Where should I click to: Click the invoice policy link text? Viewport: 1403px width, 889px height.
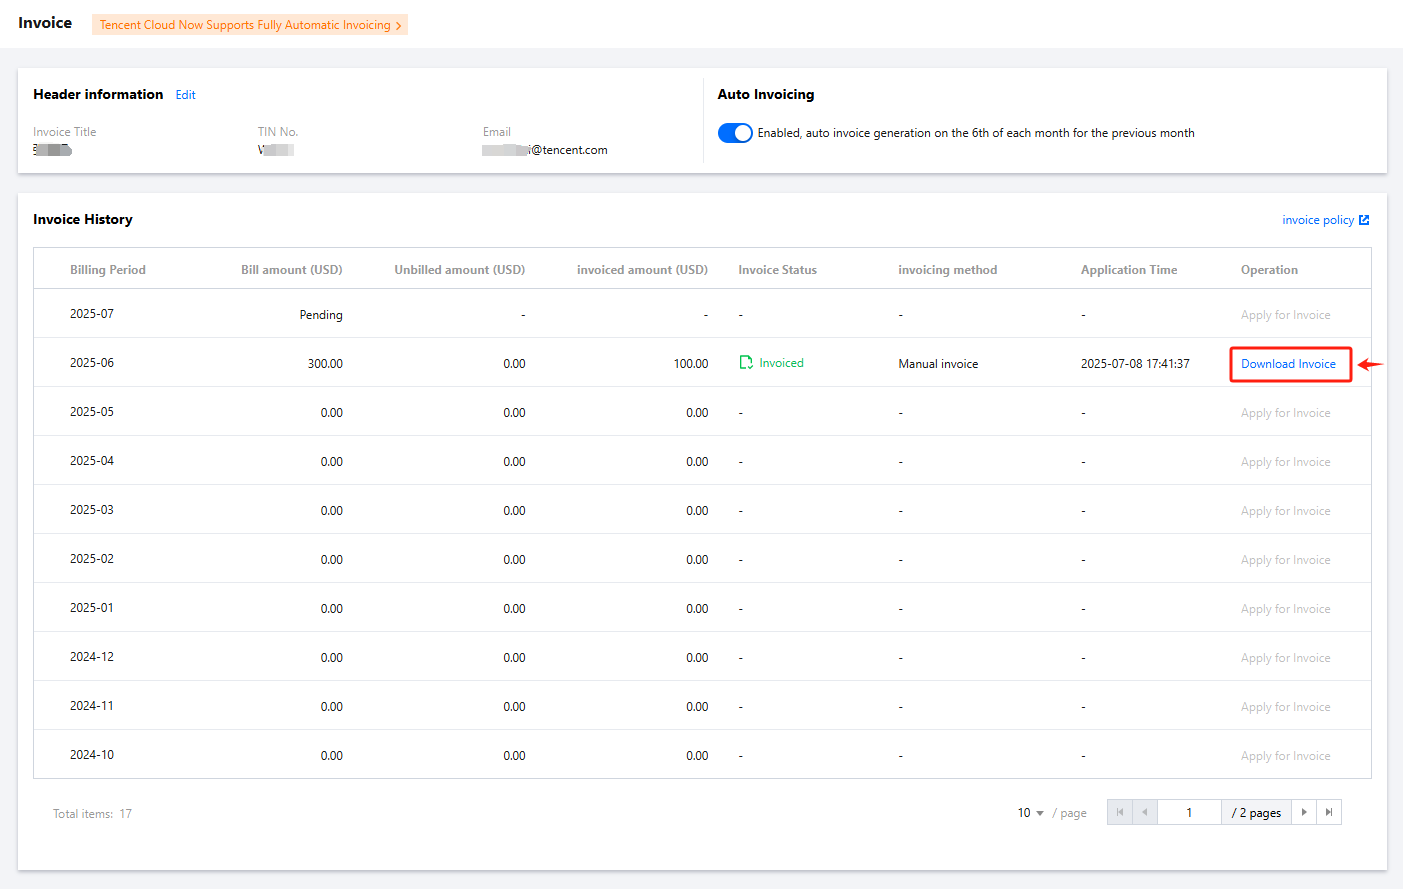click(x=1317, y=220)
